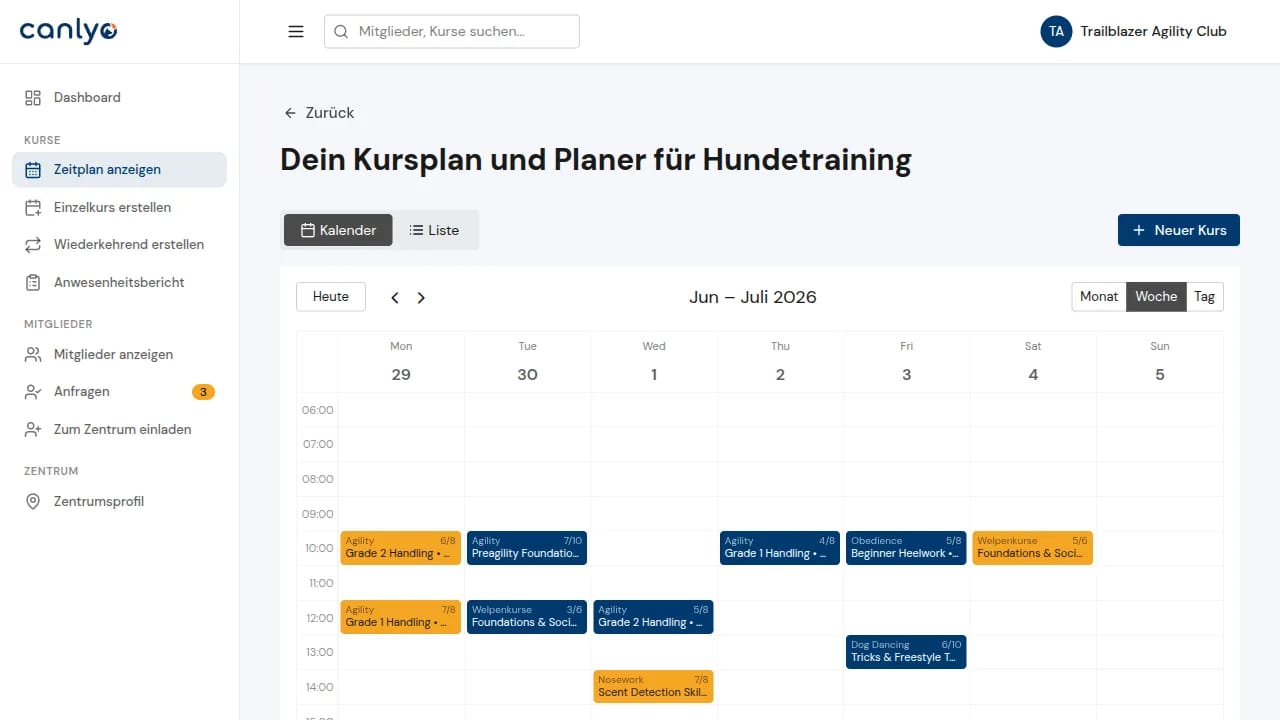This screenshot has width=1280, height=720.
Task: Open Friday Dog Dancing Tricks & Freestyle event
Action: 906,652
